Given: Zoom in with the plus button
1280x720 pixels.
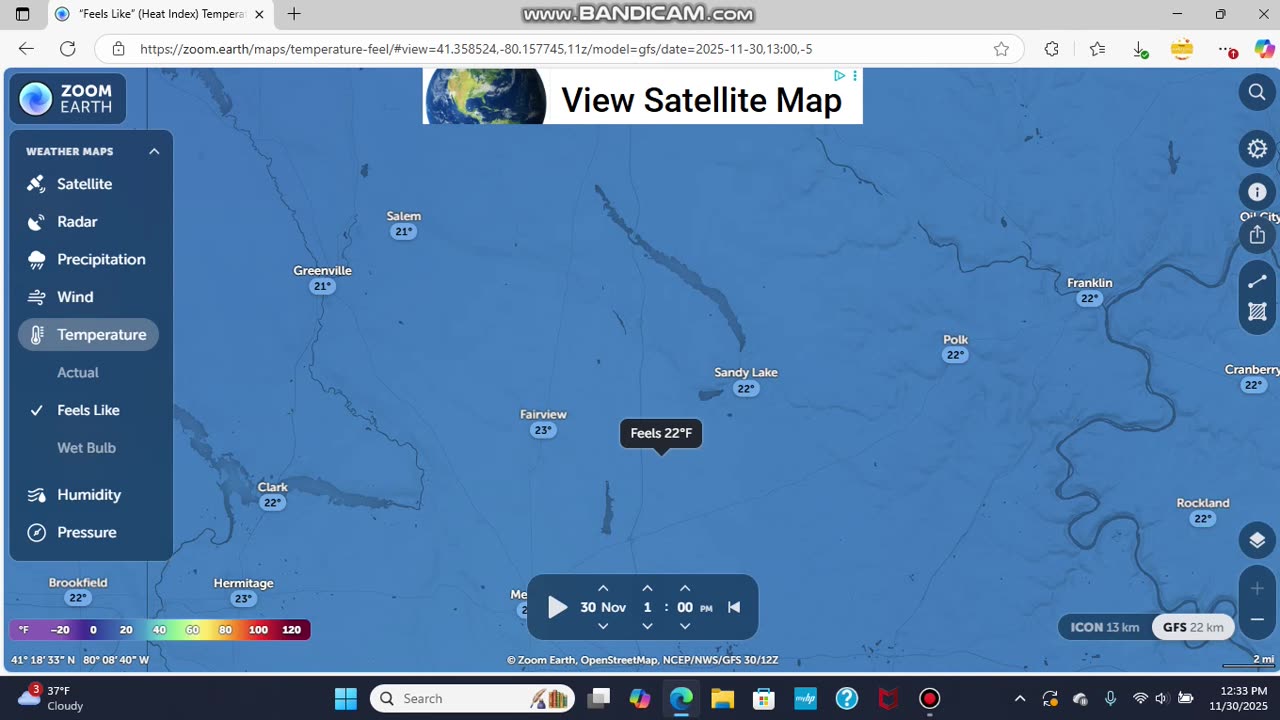Looking at the screenshot, I should (1257, 588).
